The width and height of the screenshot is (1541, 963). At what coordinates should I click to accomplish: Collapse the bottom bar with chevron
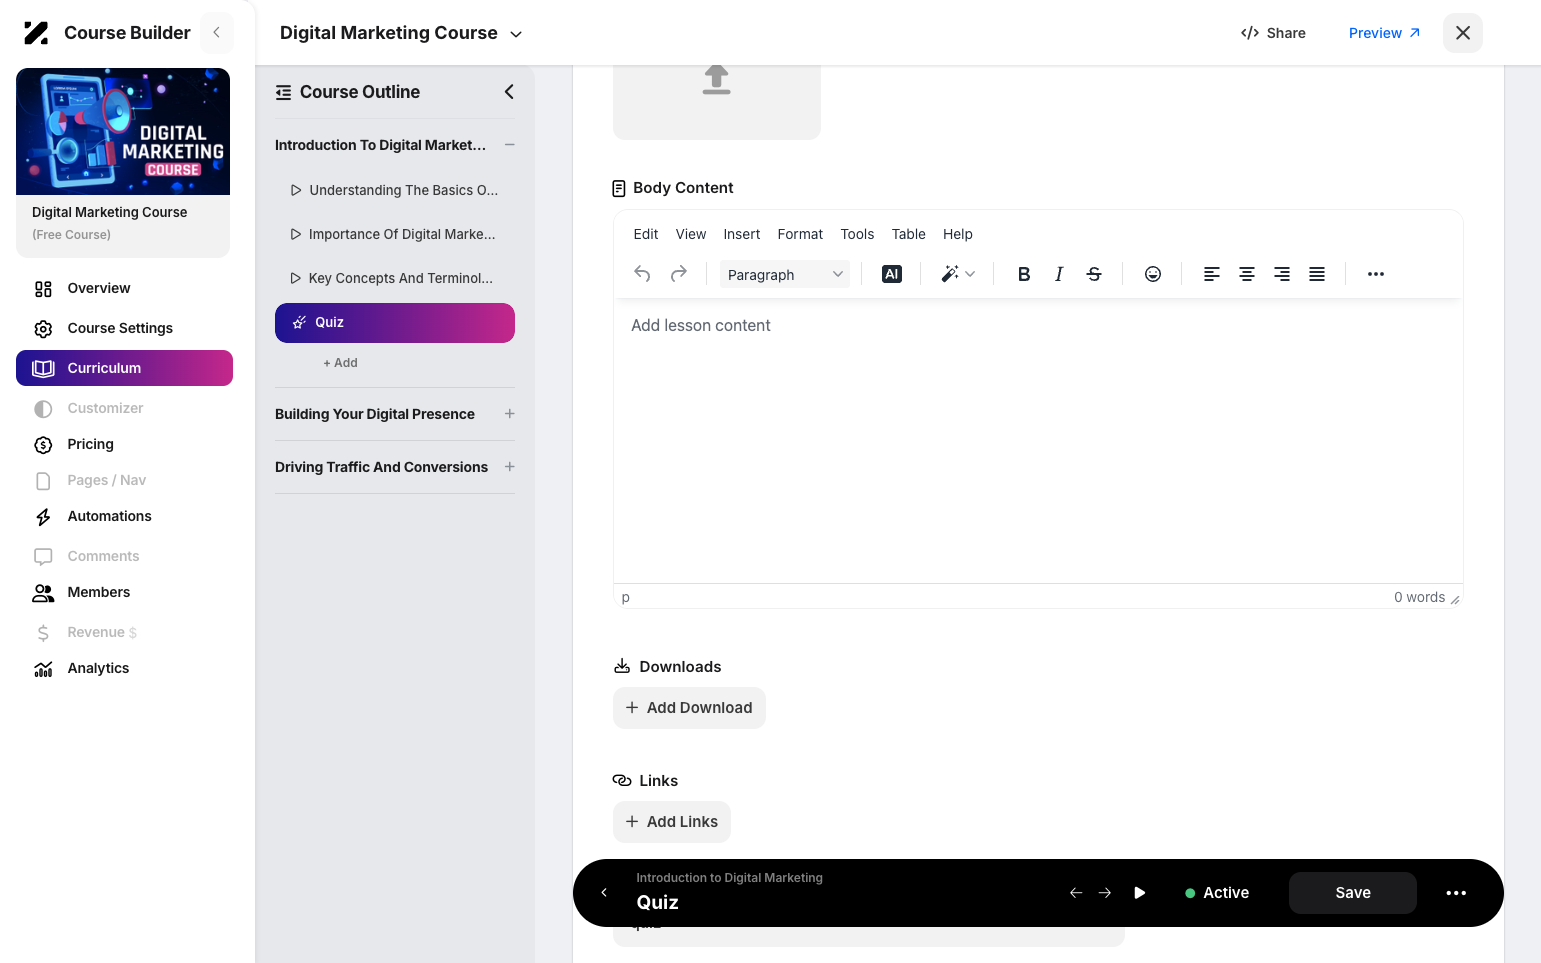pos(604,893)
